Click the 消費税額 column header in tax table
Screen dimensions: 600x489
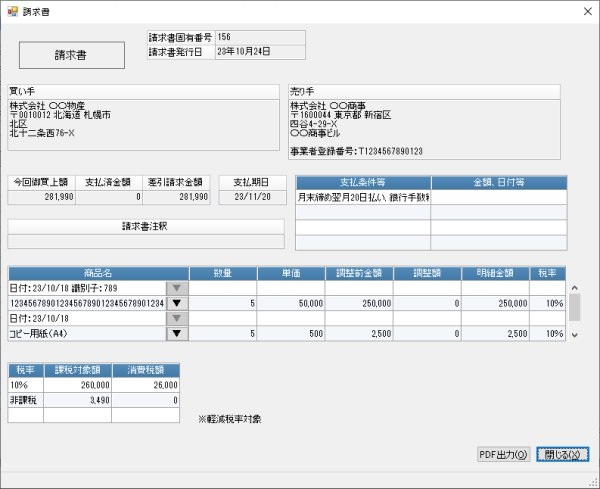click(145, 370)
